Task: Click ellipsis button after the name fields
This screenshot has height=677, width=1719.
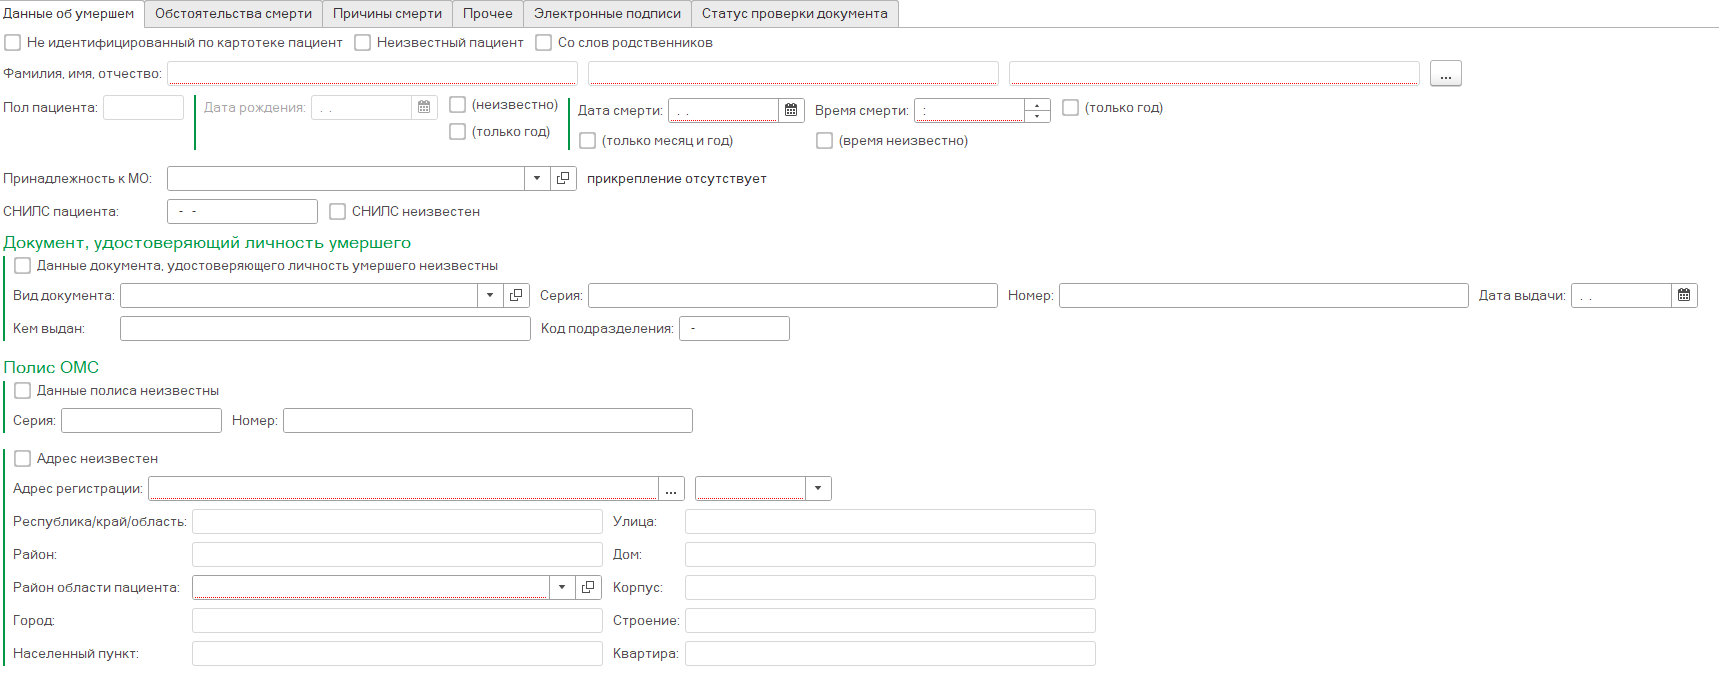Action: pyautogui.click(x=1445, y=74)
